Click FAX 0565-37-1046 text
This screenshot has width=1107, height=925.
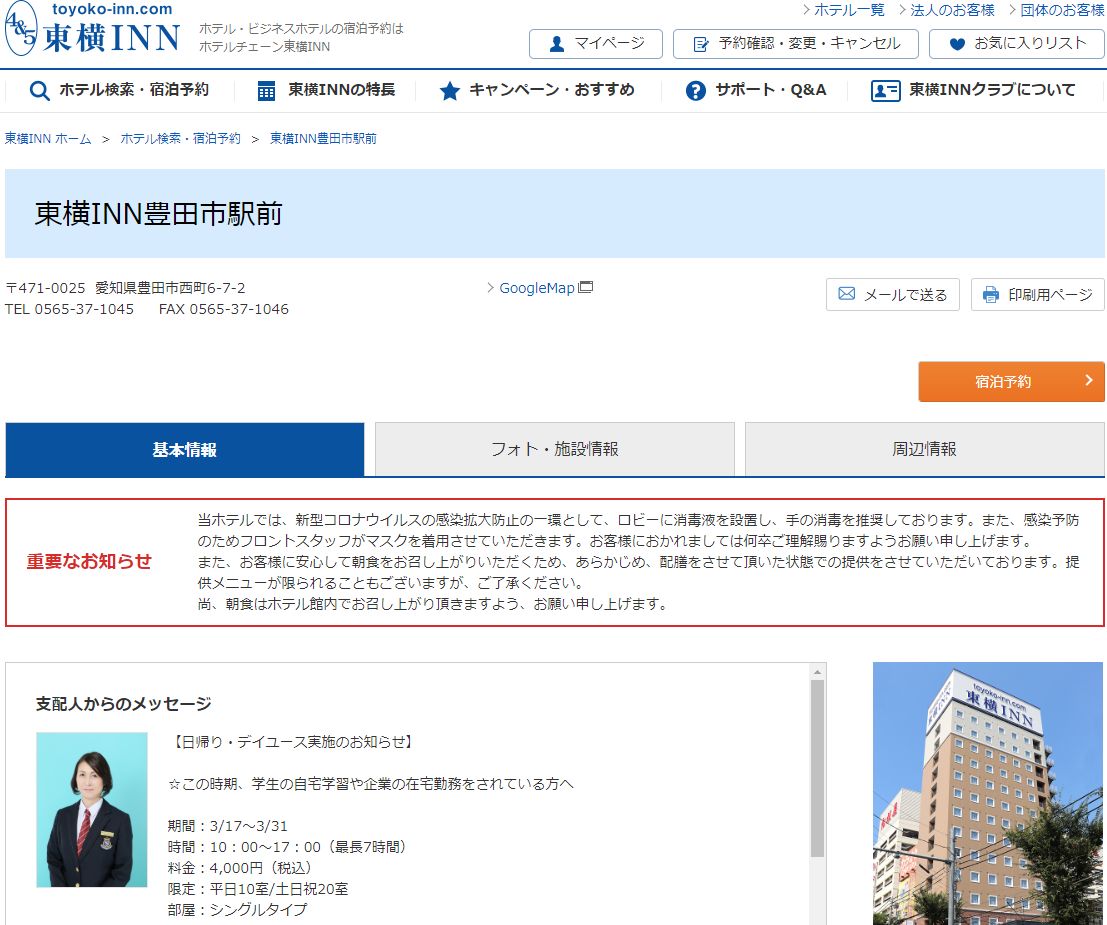coord(224,309)
